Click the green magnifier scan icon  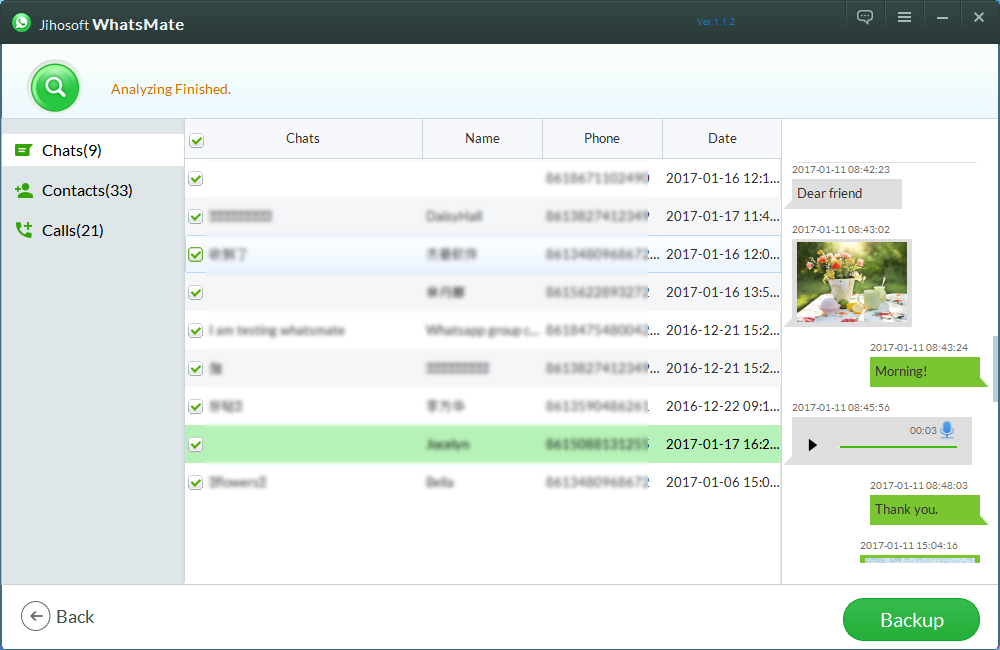(x=55, y=87)
